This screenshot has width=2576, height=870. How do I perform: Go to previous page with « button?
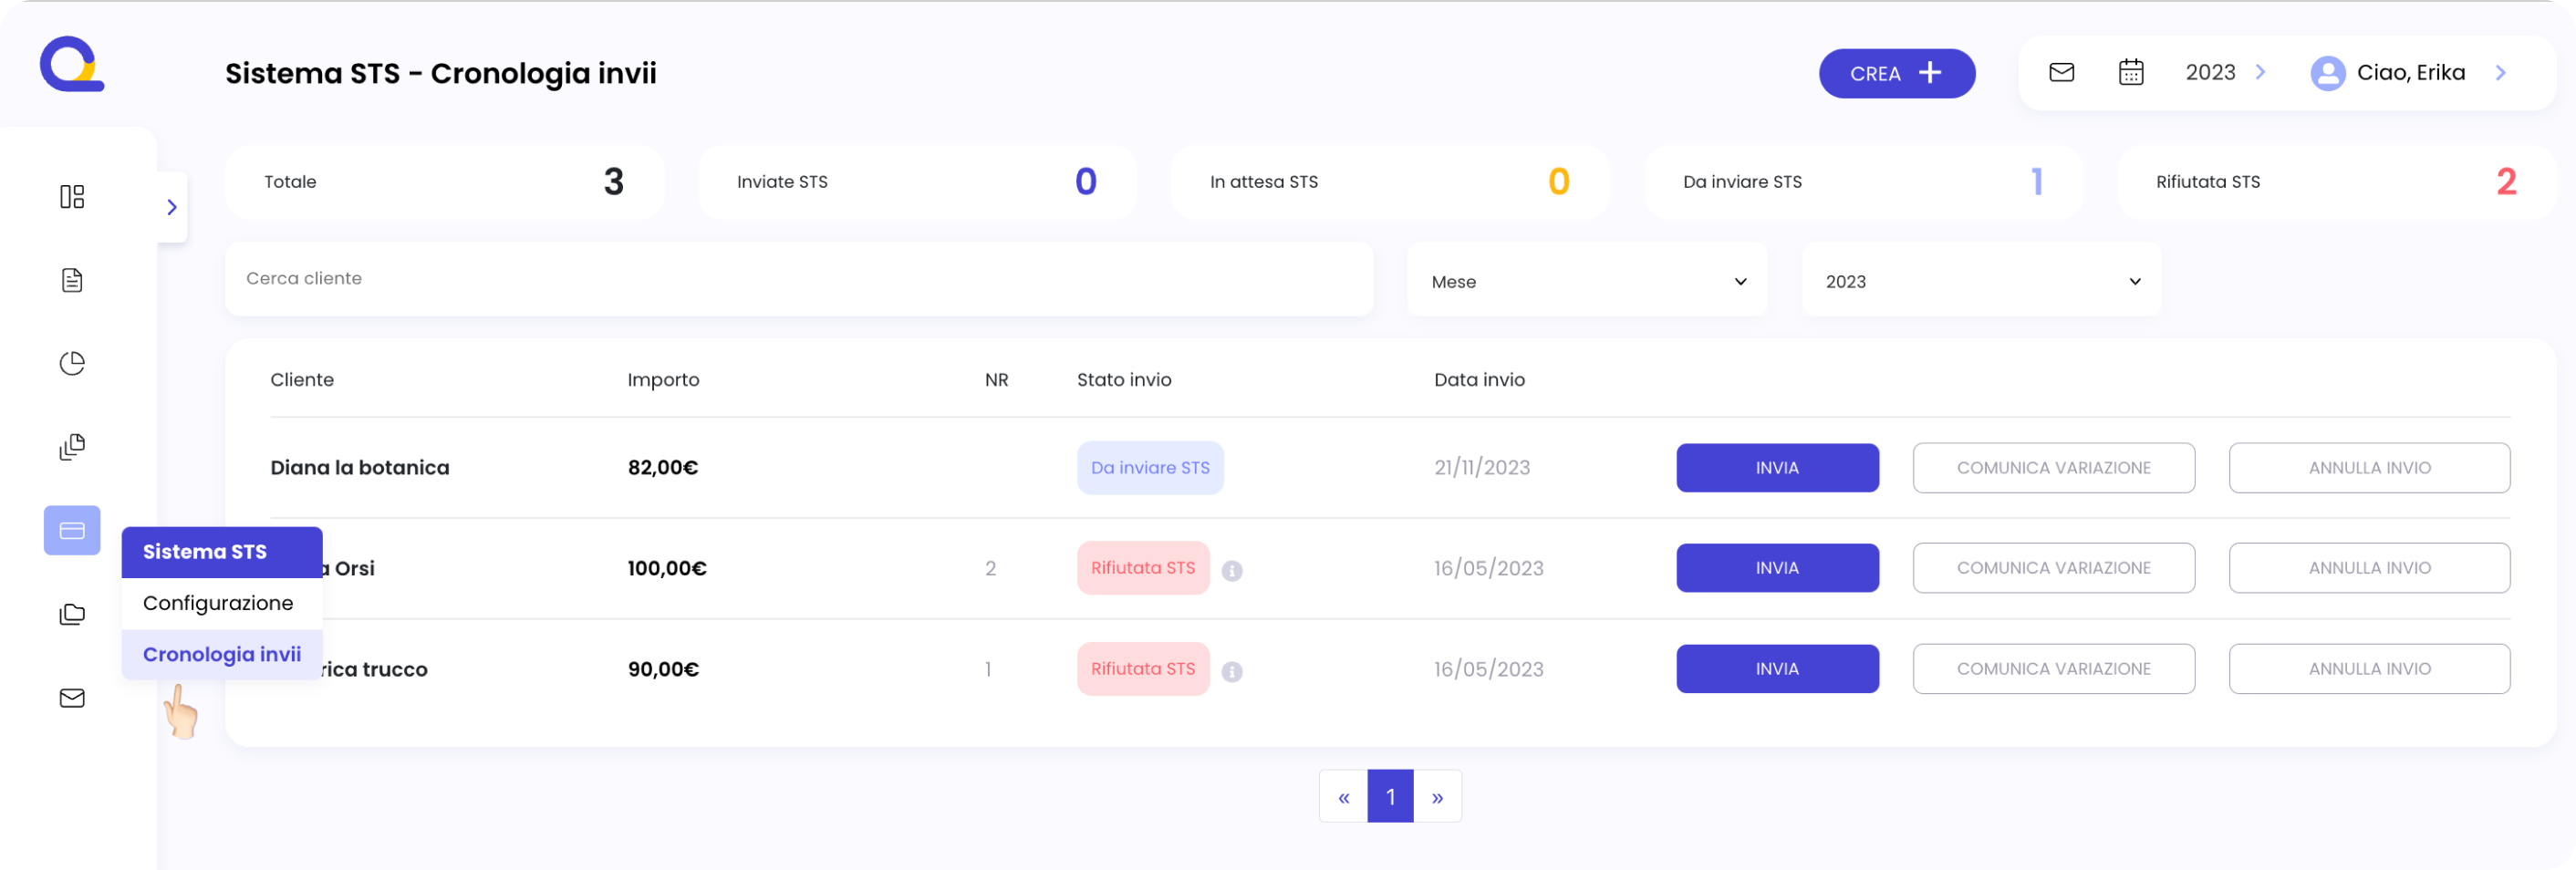[x=1343, y=796]
